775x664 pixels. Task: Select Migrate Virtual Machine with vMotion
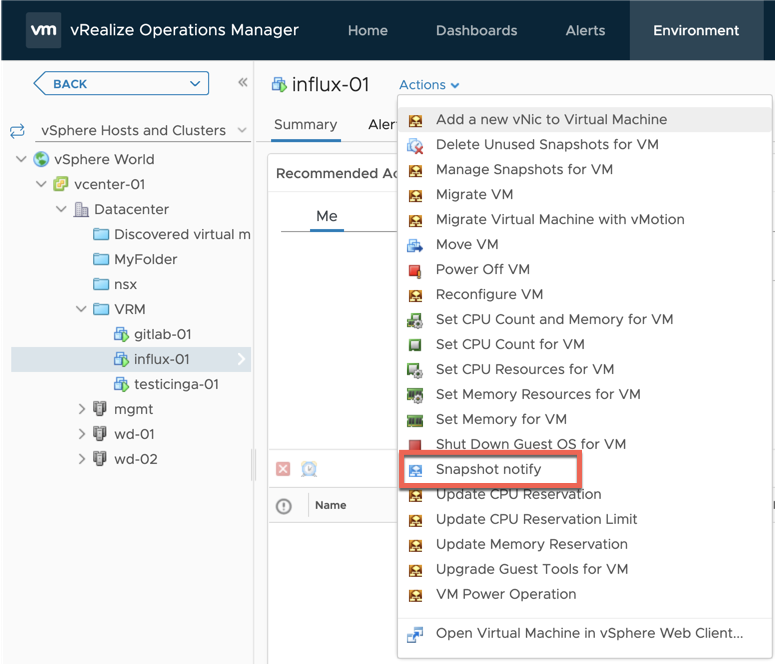(x=584, y=220)
